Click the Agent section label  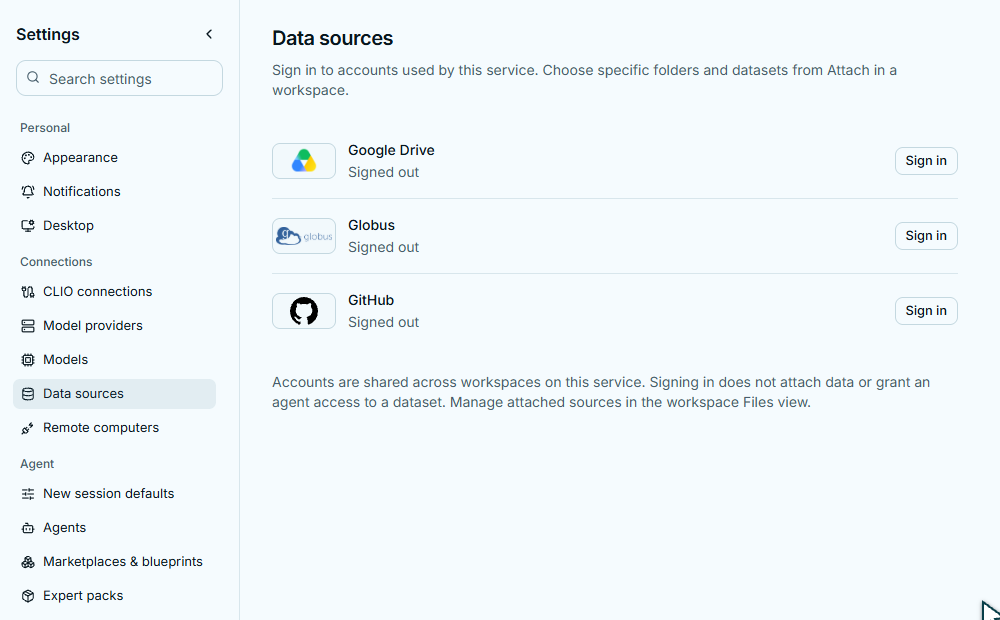[x=37, y=464]
